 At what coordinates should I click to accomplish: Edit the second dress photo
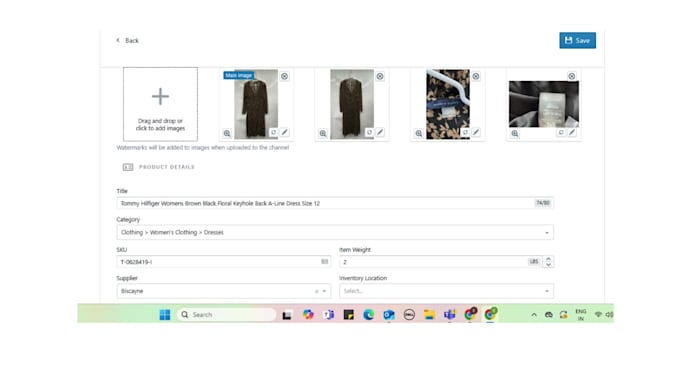pyautogui.click(x=380, y=132)
